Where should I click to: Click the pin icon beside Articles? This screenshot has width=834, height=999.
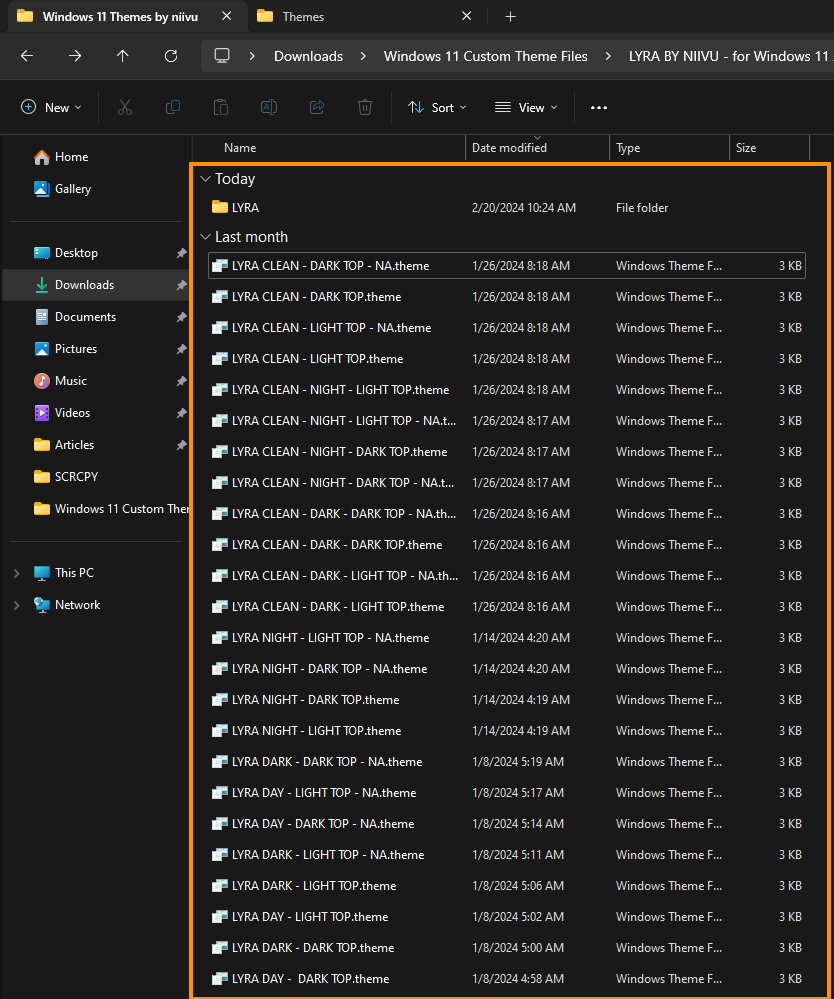[x=182, y=445]
